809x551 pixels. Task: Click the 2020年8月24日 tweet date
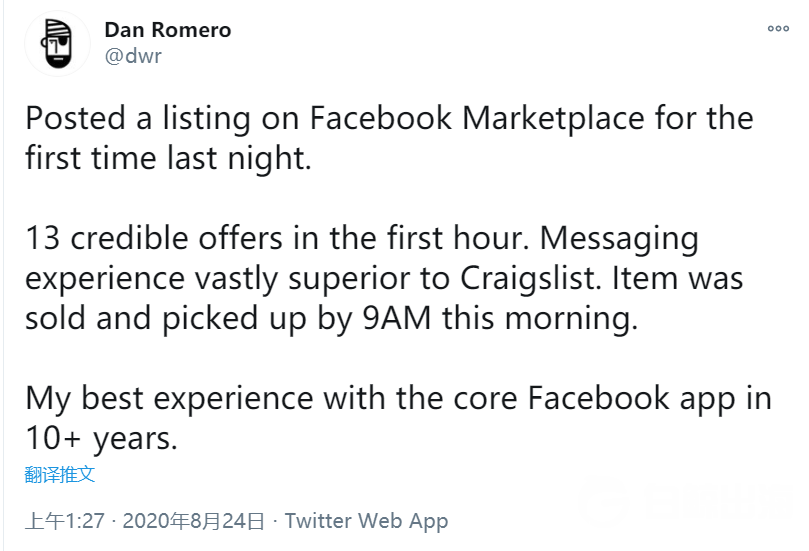pyautogui.click(x=195, y=521)
